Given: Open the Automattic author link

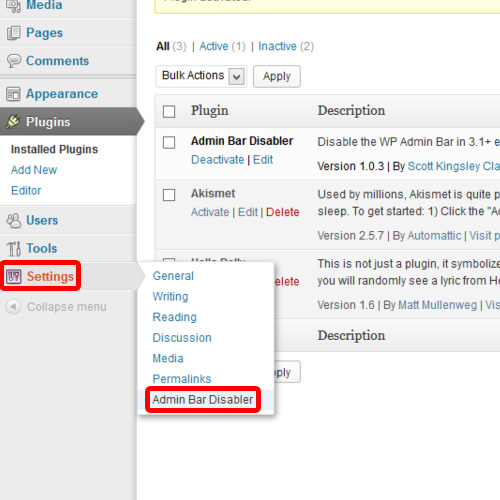Looking at the screenshot, I should 434,236.
